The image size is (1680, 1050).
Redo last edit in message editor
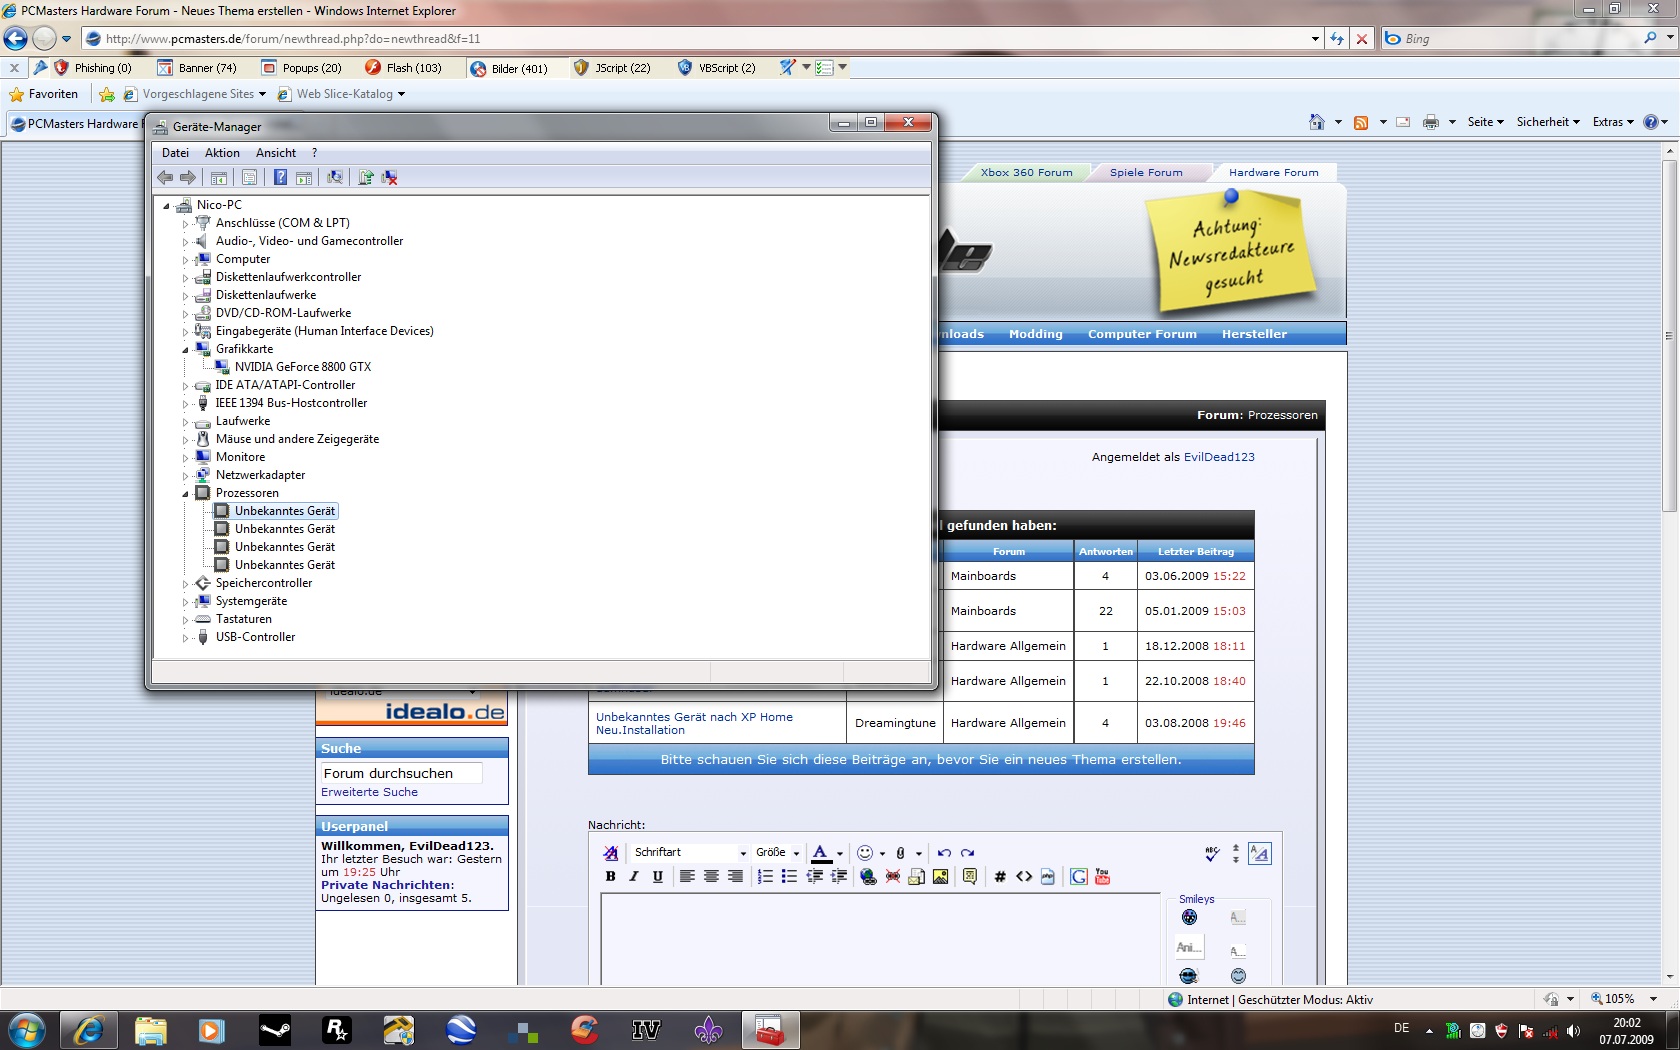[x=967, y=853]
